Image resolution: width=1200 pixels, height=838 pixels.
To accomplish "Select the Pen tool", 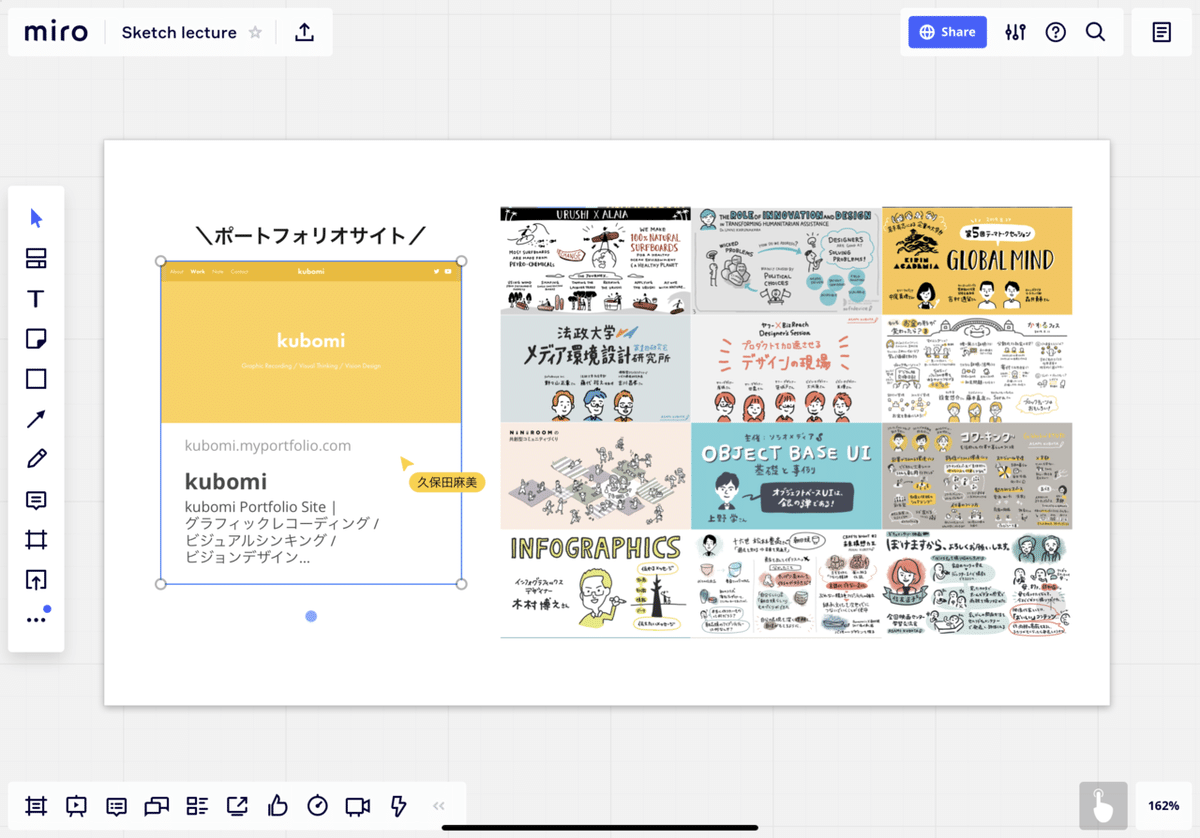I will tap(35, 458).
